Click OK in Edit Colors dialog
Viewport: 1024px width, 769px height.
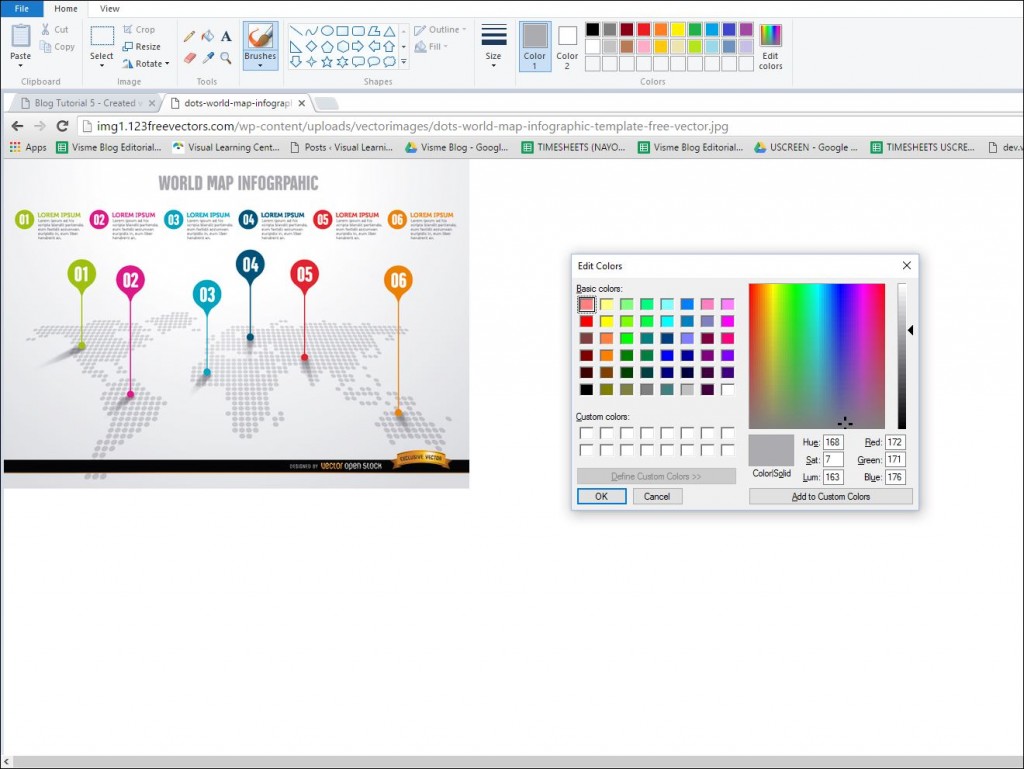[x=601, y=496]
